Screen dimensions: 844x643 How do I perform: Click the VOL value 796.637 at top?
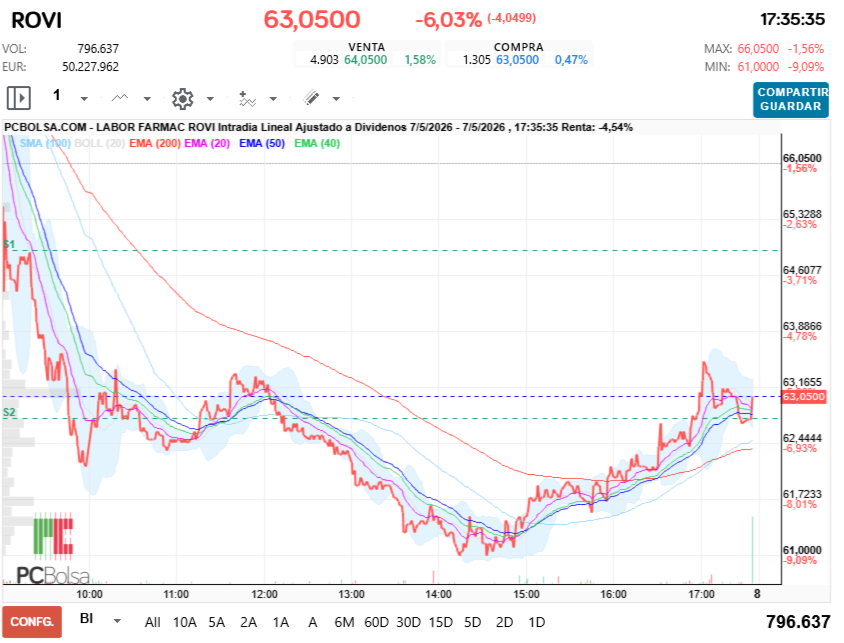(98, 49)
